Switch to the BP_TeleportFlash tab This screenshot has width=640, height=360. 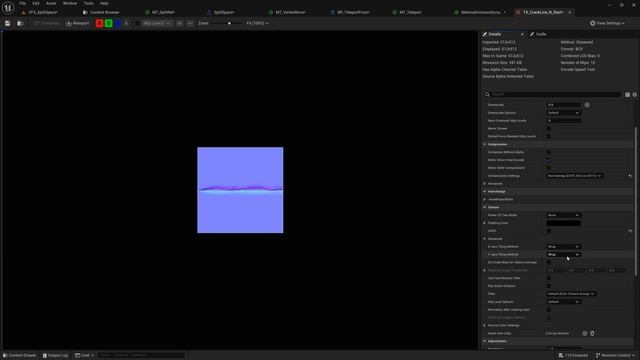[353, 12]
